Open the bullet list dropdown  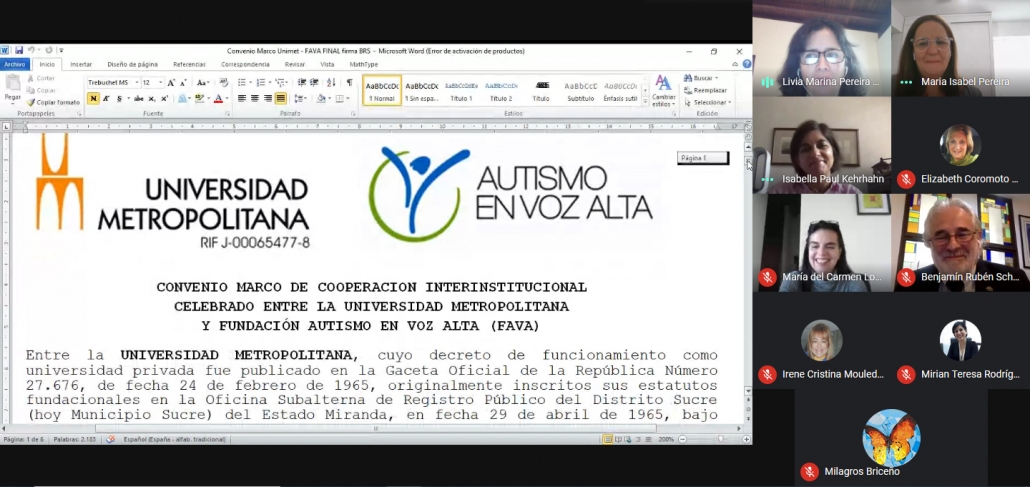point(250,83)
